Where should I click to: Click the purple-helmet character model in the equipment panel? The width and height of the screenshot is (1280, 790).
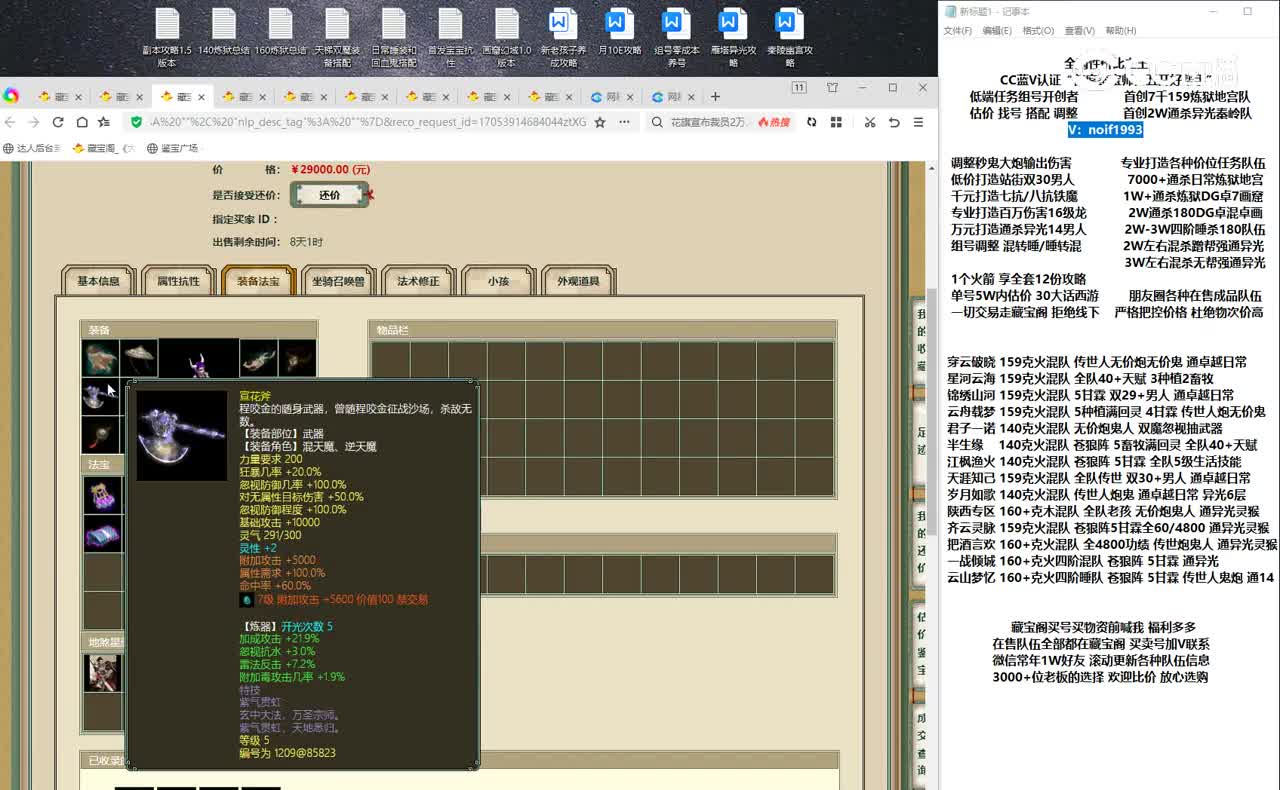pyautogui.click(x=199, y=359)
